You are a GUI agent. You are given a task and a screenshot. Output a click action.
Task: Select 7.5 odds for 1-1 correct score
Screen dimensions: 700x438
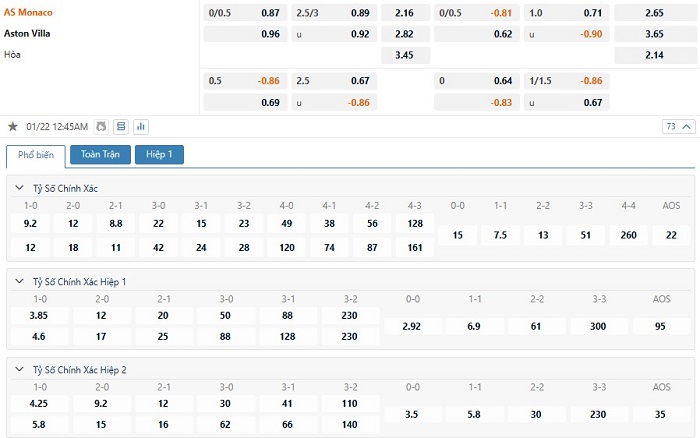tap(500, 235)
